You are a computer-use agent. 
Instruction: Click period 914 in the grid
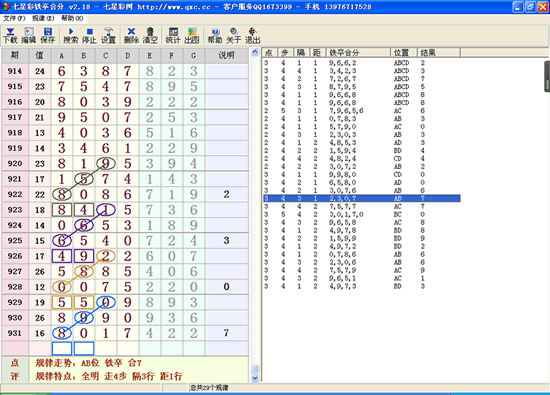pos(15,71)
